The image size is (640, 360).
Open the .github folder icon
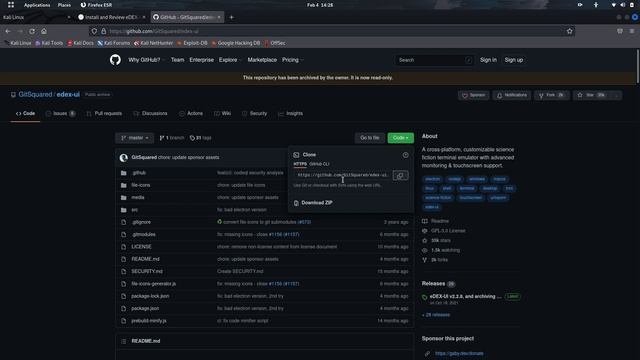[124, 173]
